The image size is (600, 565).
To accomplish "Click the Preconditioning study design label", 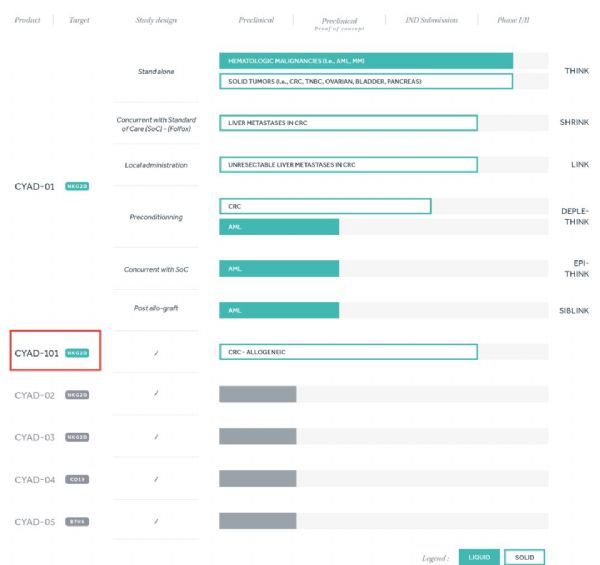I will [156, 217].
